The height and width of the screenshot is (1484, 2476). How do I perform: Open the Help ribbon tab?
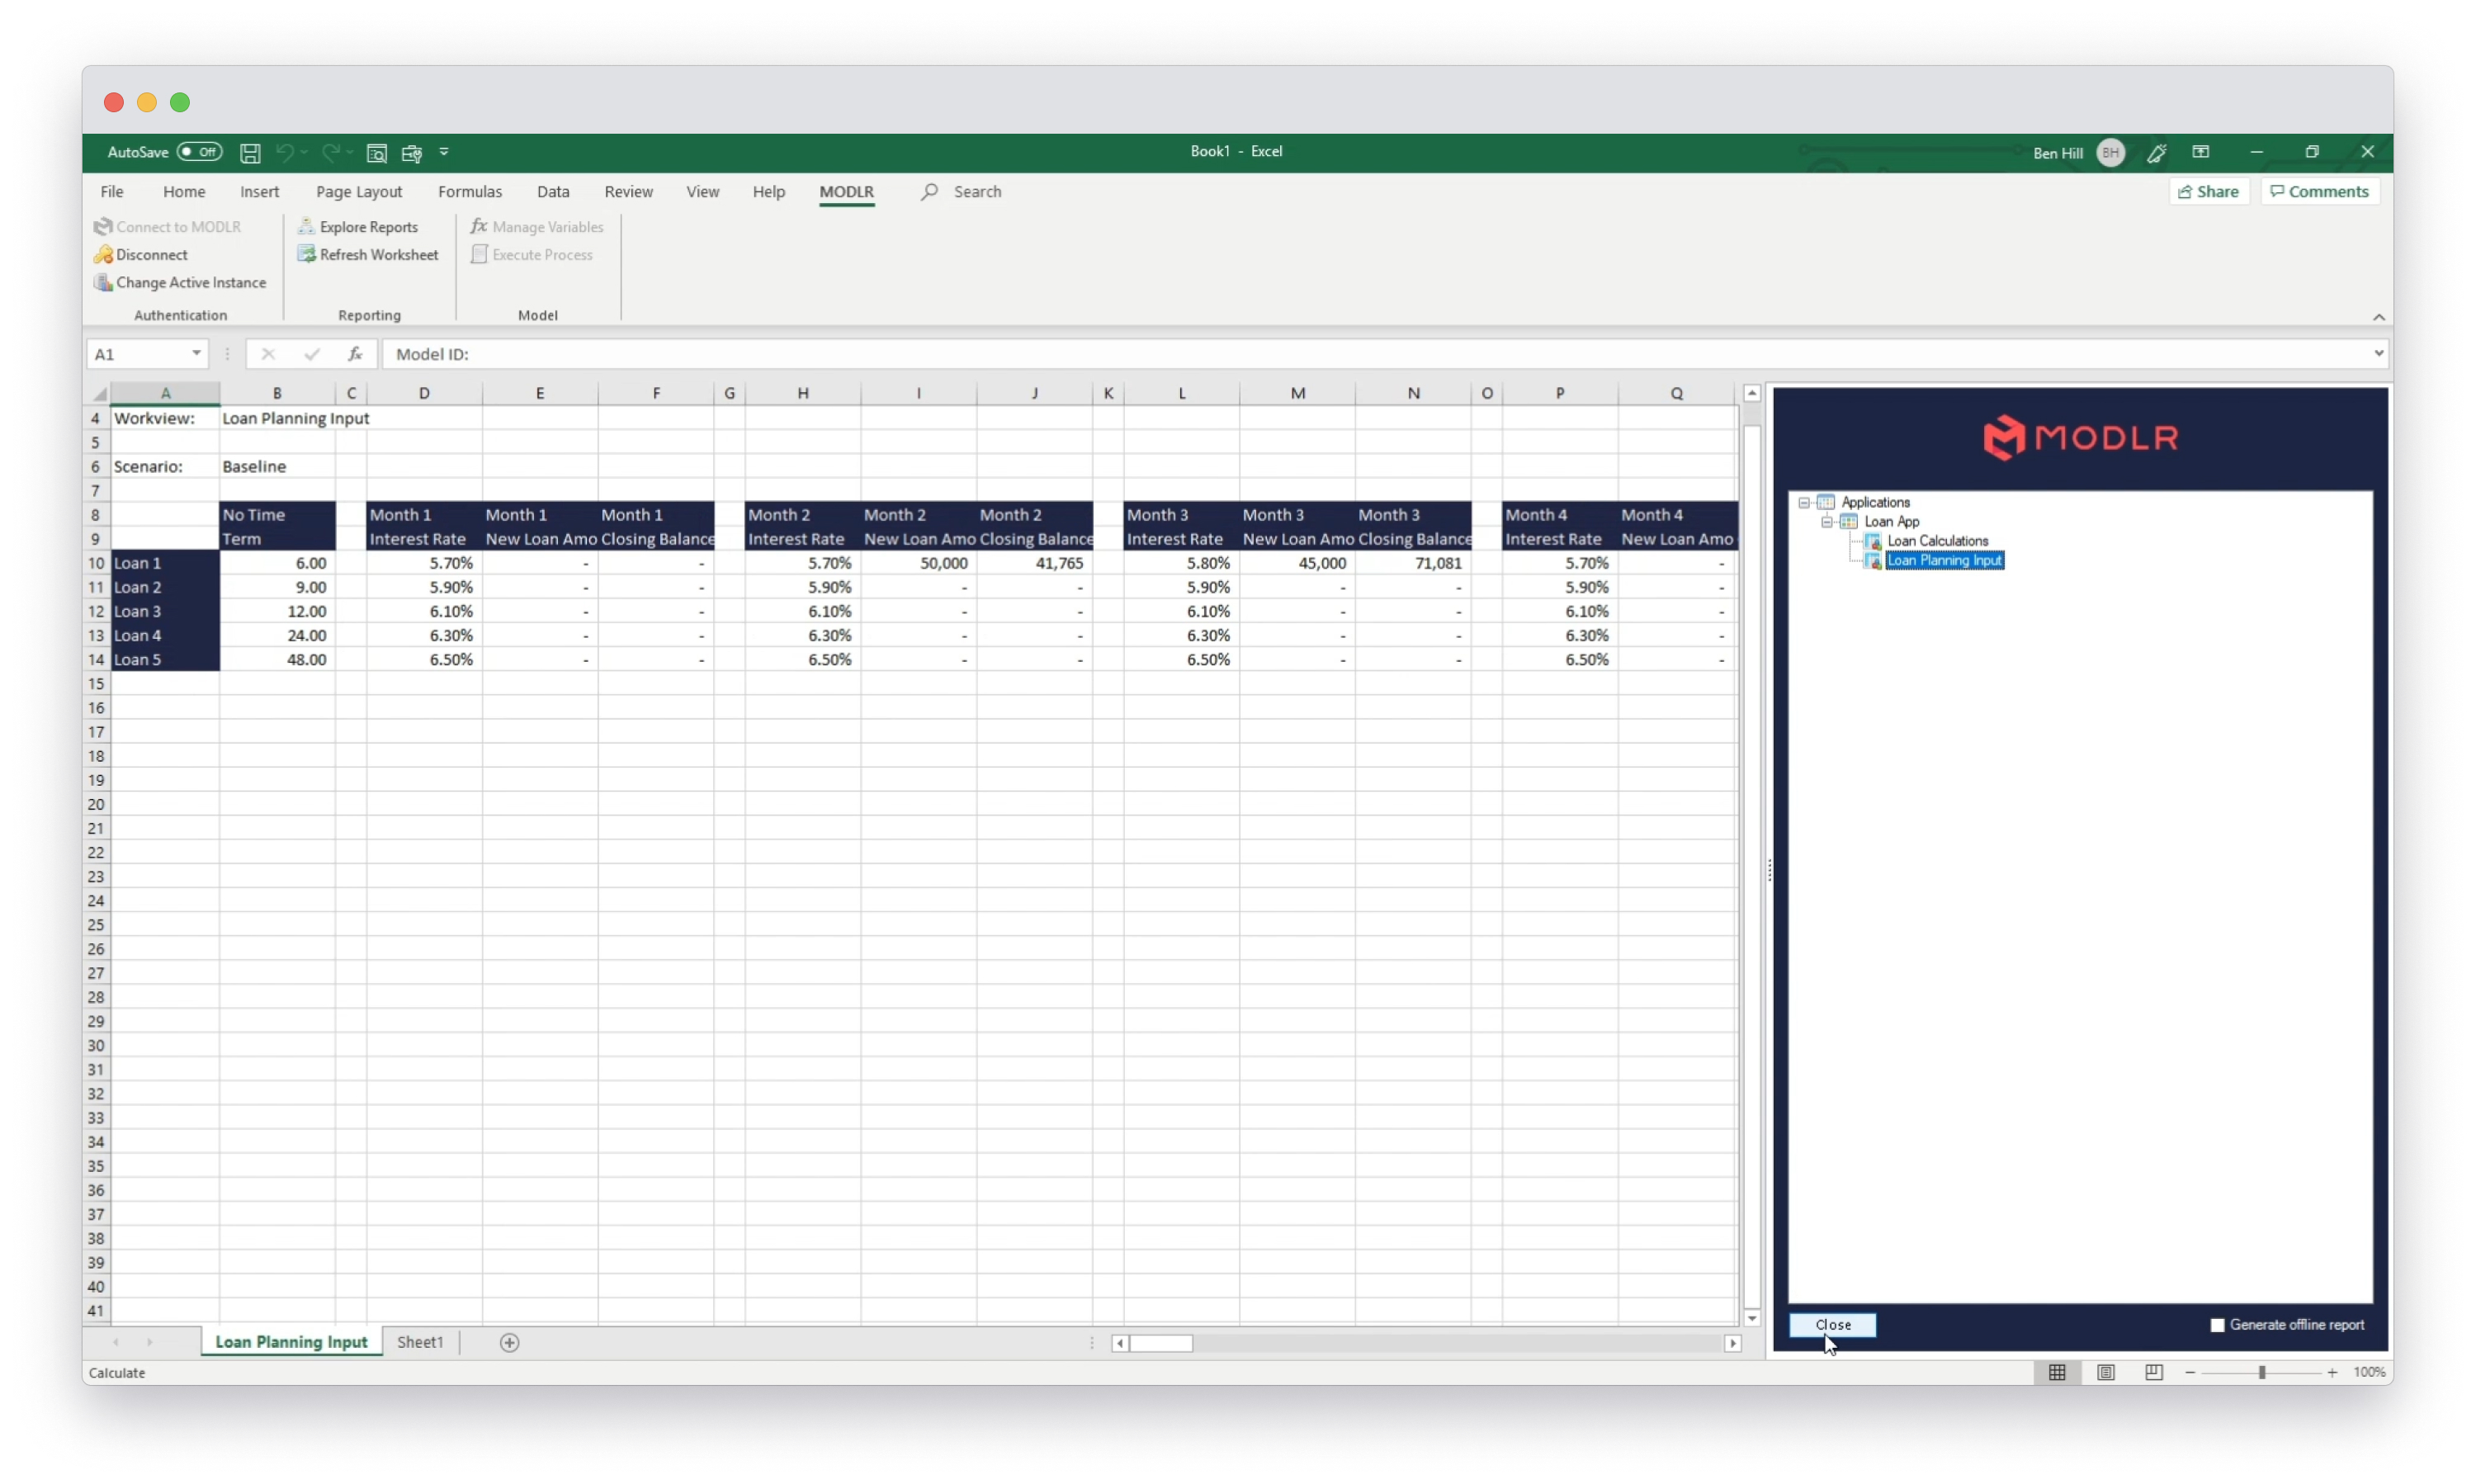point(768,192)
